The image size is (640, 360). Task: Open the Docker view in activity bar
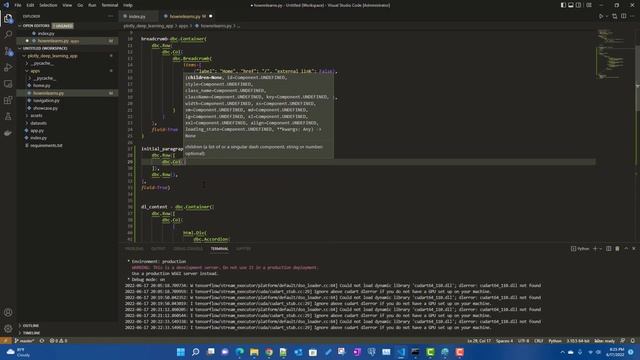(8, 133)
